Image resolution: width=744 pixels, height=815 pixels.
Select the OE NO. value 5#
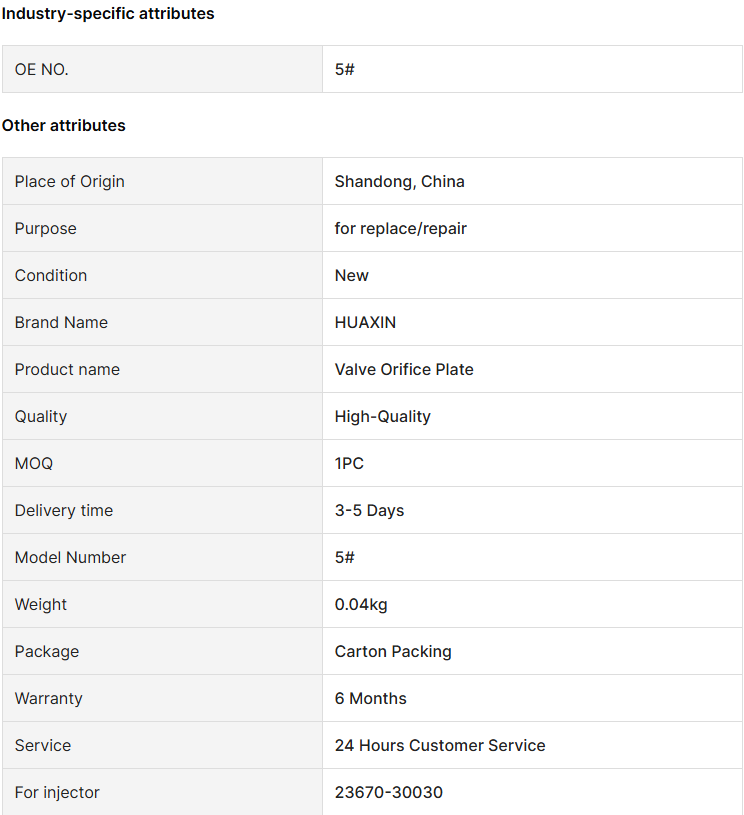point(344,69)
